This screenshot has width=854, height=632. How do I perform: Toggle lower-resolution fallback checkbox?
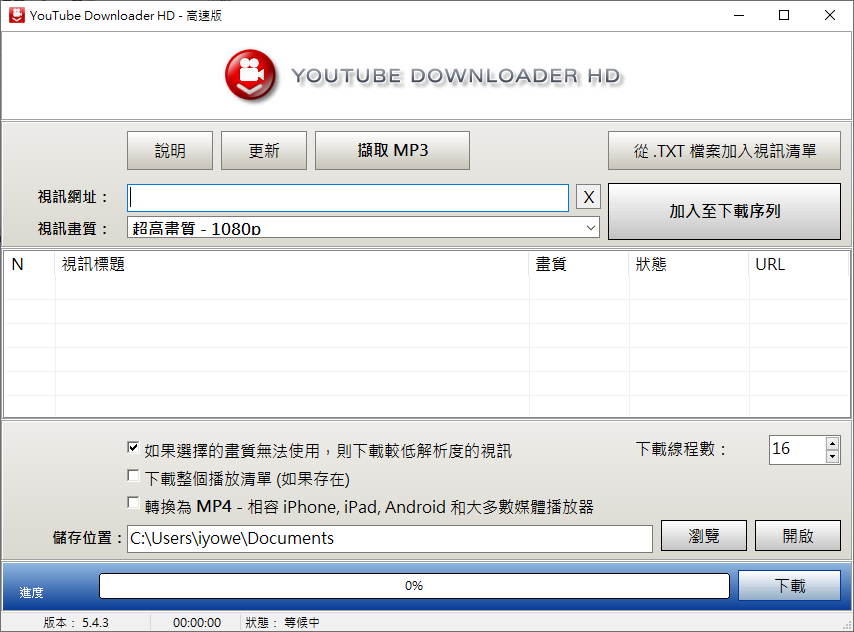point(133,448)
